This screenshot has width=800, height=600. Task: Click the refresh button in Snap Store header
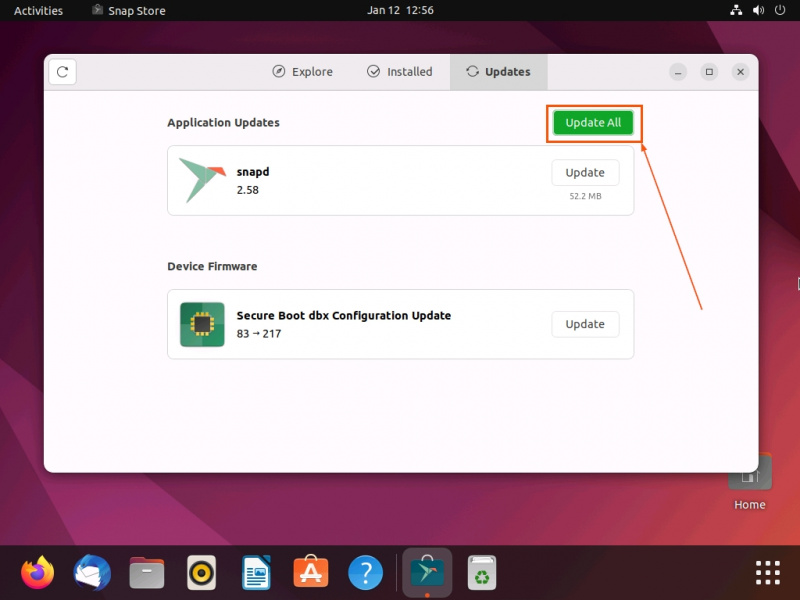click(62, 72)
